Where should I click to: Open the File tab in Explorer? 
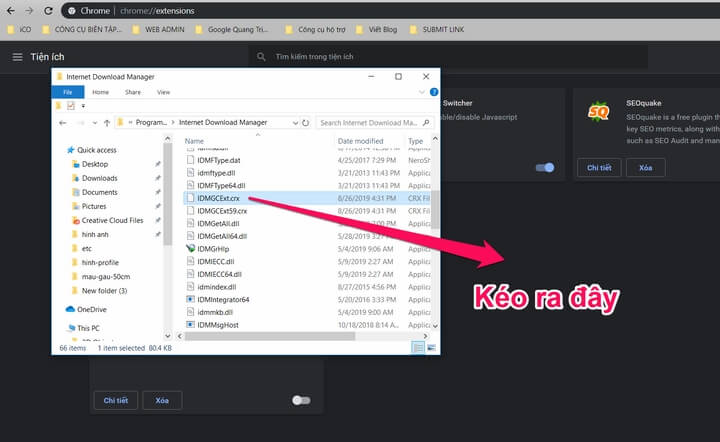click(68, 92)
